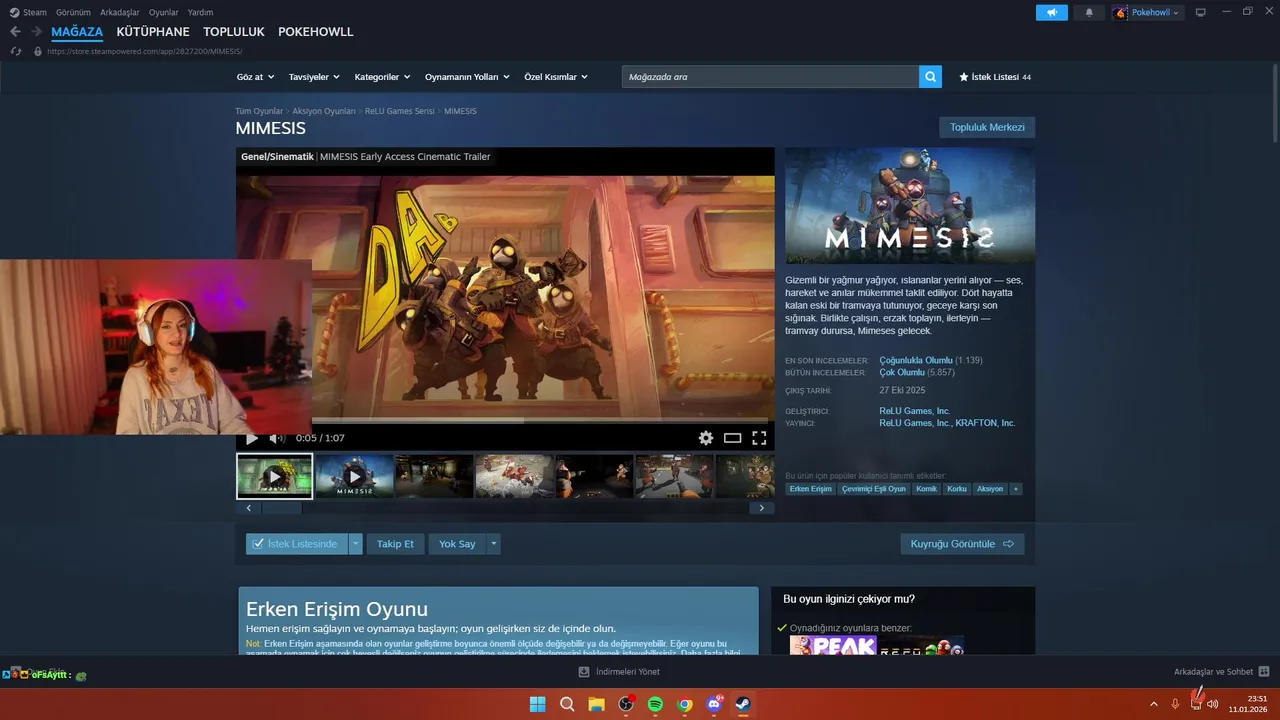
Task: Switch to the TOPLULUK tab
Action: tap(234, 32)
